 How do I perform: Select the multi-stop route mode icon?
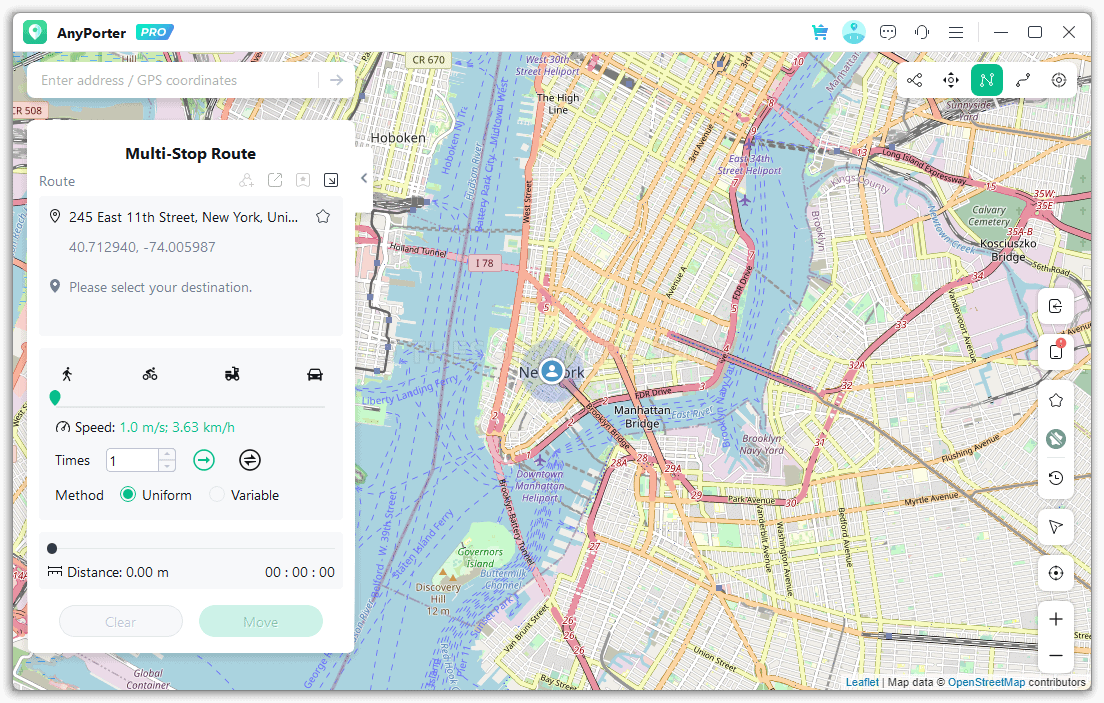[986, 80]
